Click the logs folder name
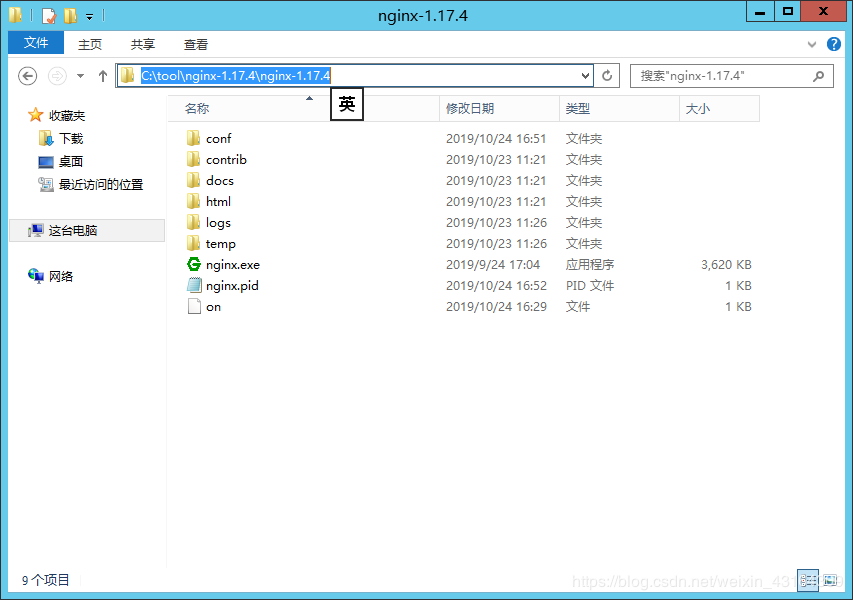The image size is (853, 600). point(218,223)
